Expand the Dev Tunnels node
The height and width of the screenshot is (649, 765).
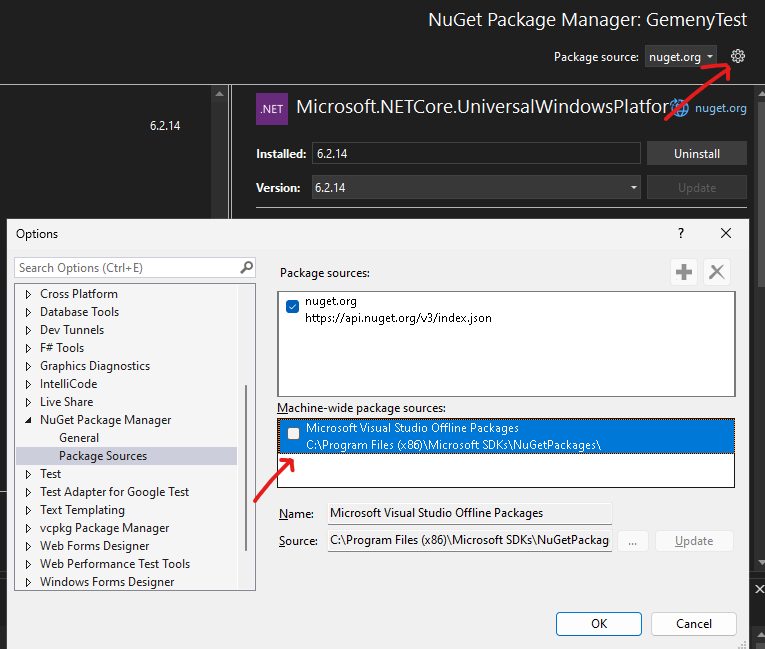tap(28, 330)
